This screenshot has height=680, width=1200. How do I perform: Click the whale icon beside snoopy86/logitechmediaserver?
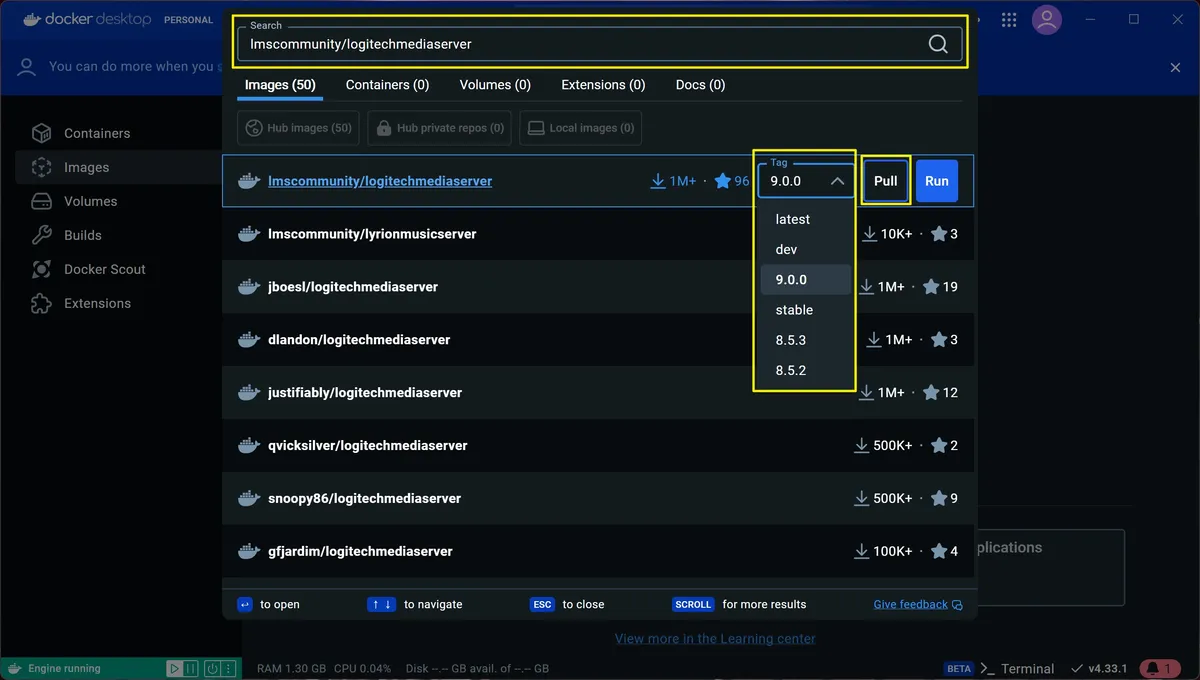pyautogui.click(x=249, y=499)
